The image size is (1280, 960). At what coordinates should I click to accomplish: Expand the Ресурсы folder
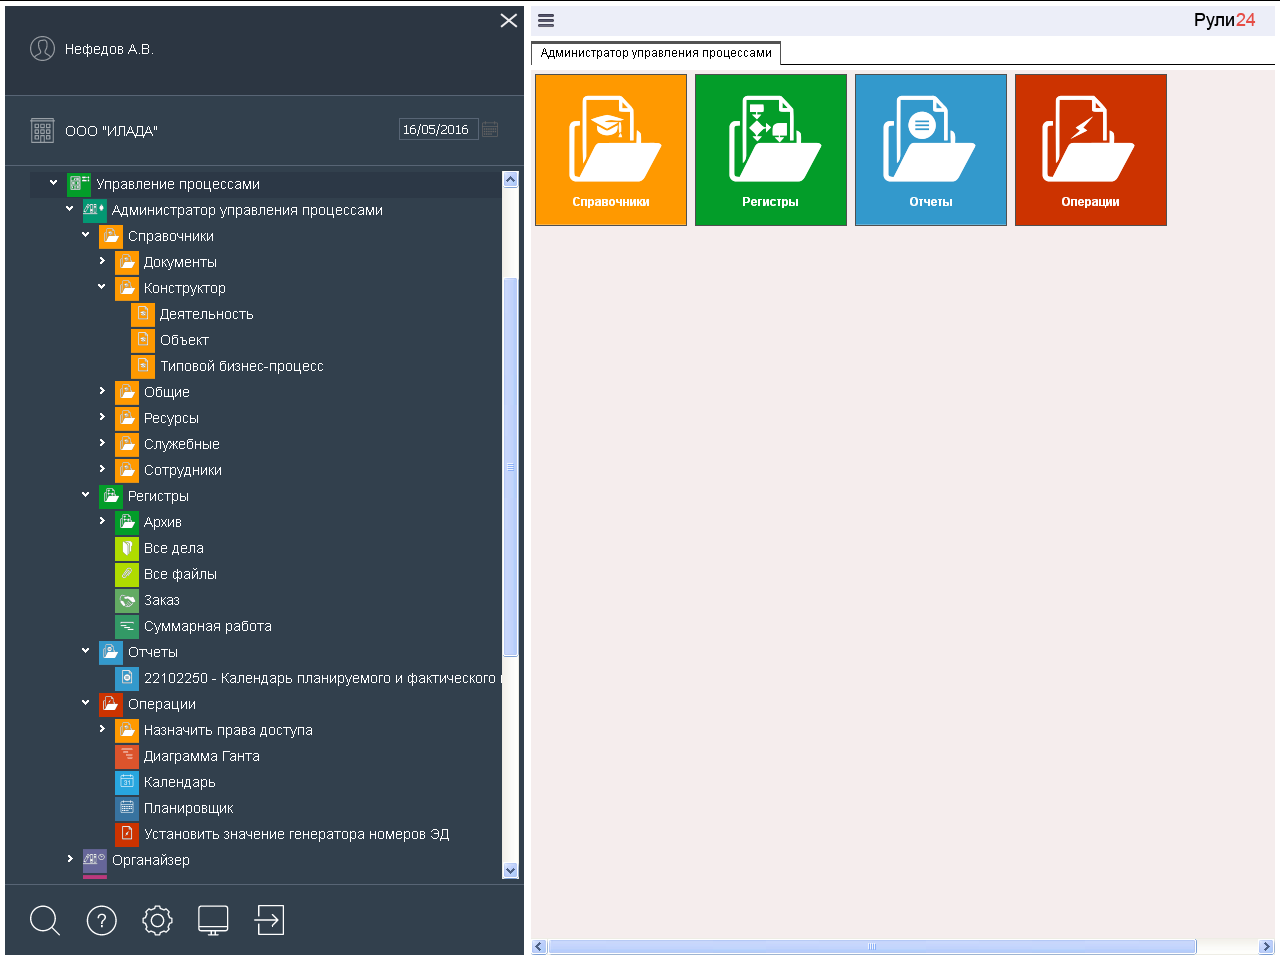pos(102,417)
